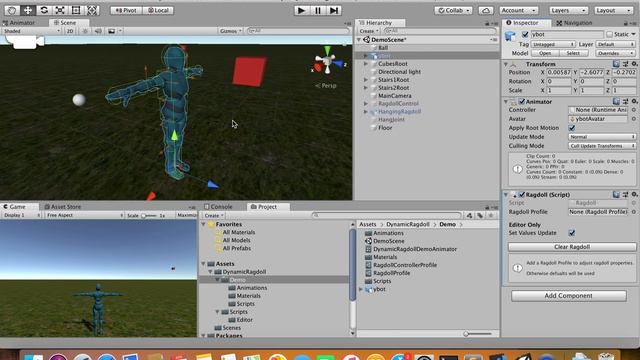Screen dimensions: 640x360
Task: Switch to the Animator tab
Action: [x=19, y=23]
